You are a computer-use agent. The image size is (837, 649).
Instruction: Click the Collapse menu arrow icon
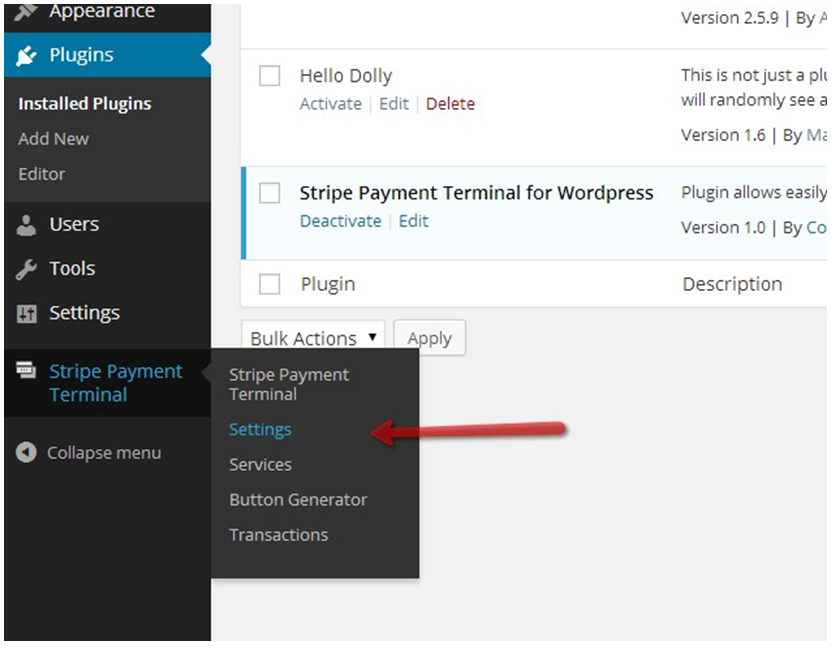tap(26, 453)
